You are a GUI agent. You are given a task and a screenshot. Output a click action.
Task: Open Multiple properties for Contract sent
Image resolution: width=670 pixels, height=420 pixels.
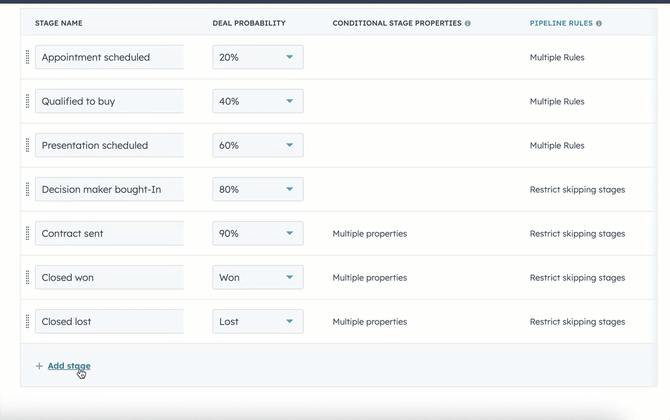pyautogui.click(x=369, y=234)
